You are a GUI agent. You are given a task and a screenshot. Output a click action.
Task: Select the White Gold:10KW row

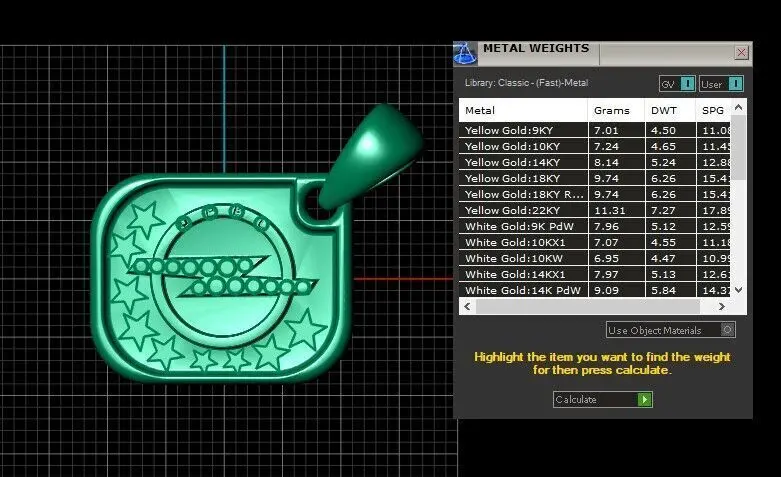click(595, 258)
